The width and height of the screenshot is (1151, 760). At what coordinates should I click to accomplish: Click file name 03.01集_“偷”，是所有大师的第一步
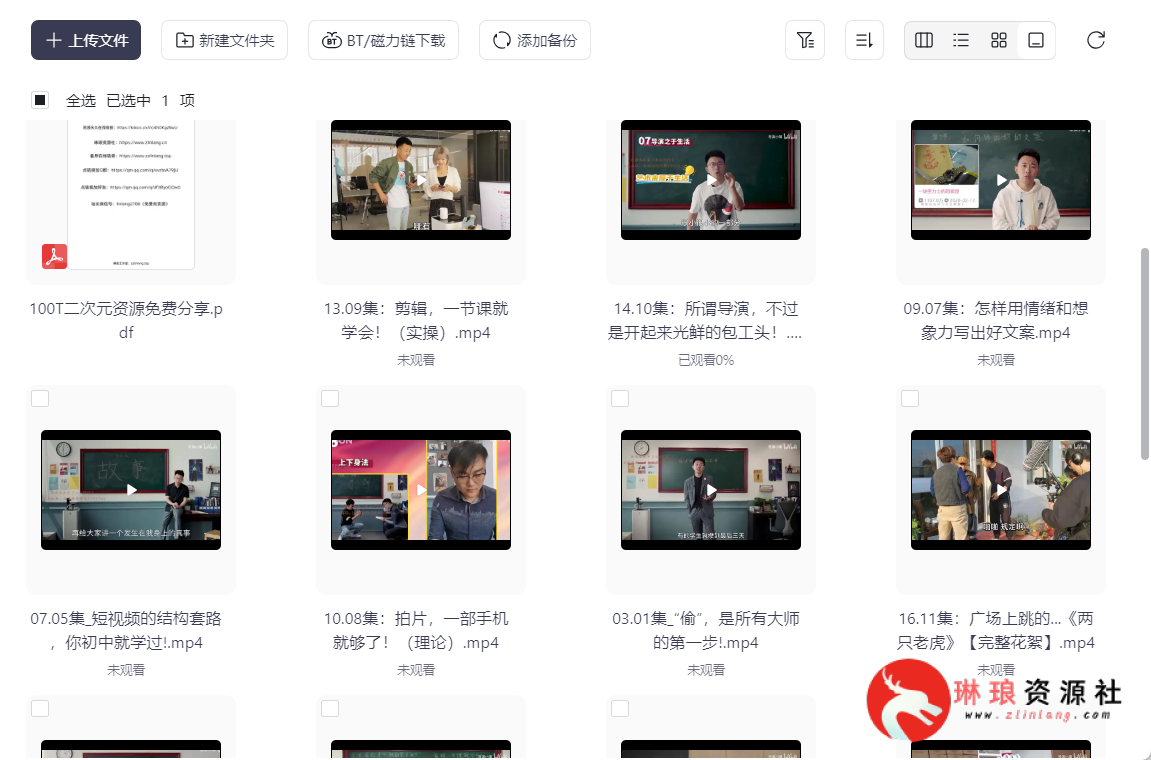click(x=705, y=630)
